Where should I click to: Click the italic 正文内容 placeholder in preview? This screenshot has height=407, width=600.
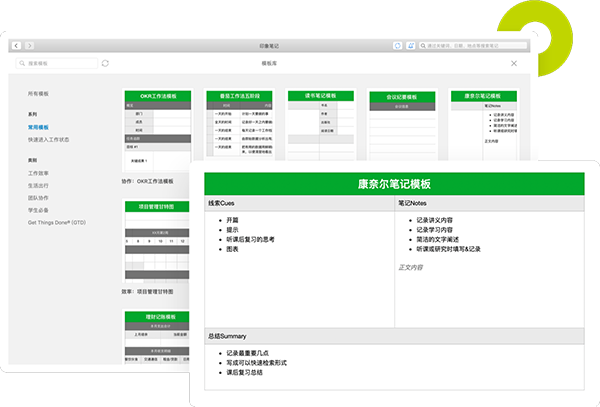coord(411,267)
